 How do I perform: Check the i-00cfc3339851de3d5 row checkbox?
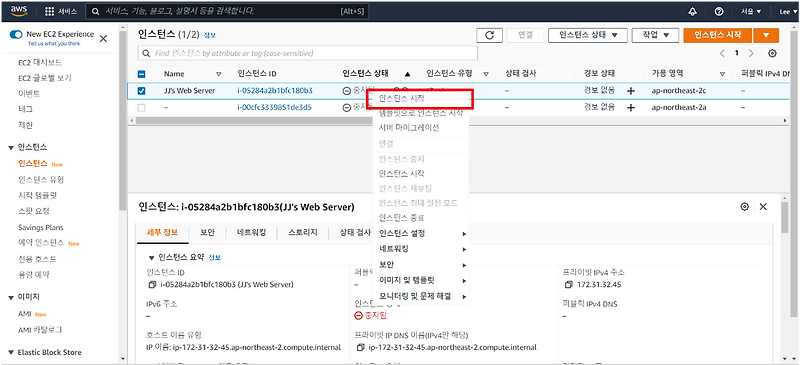click(142, 108)
